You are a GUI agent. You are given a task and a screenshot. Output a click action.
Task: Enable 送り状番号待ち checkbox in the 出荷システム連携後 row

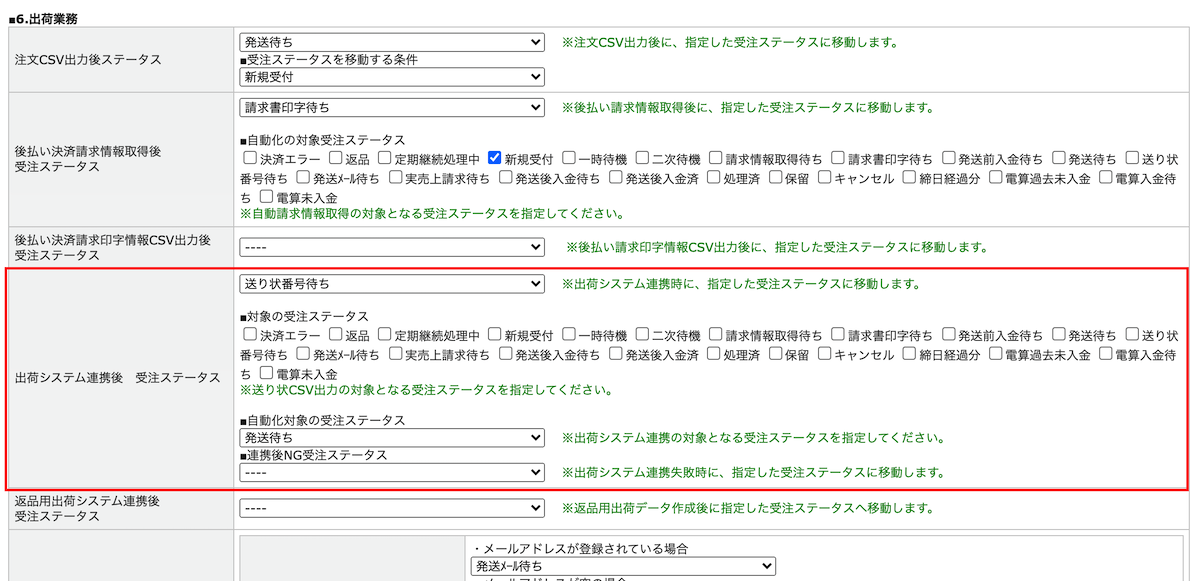point(1133,334)
